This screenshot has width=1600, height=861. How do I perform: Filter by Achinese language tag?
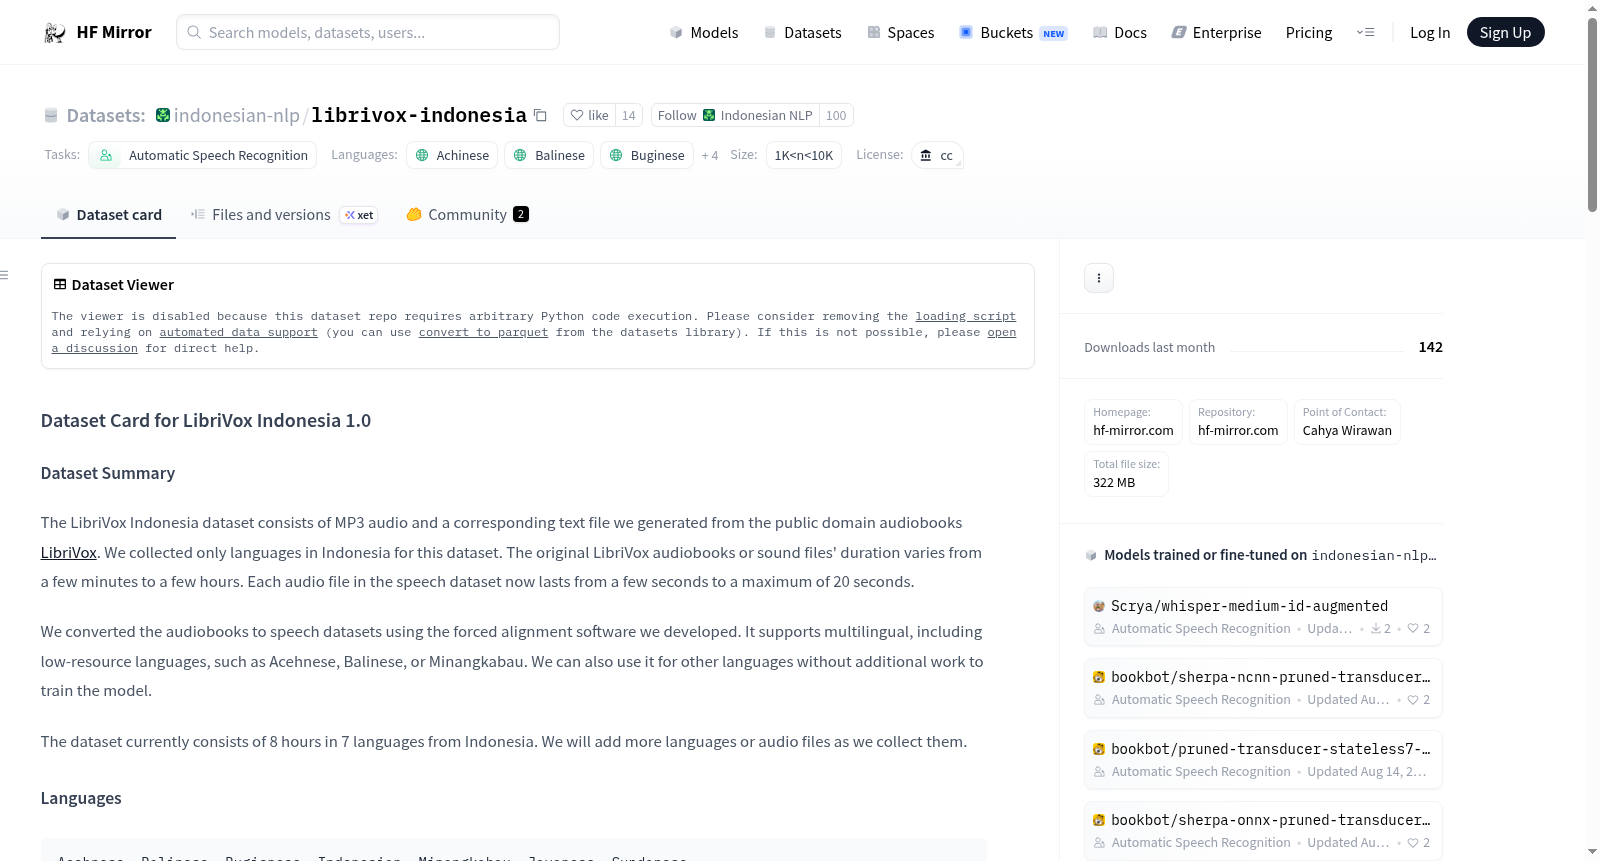point(452,155)
